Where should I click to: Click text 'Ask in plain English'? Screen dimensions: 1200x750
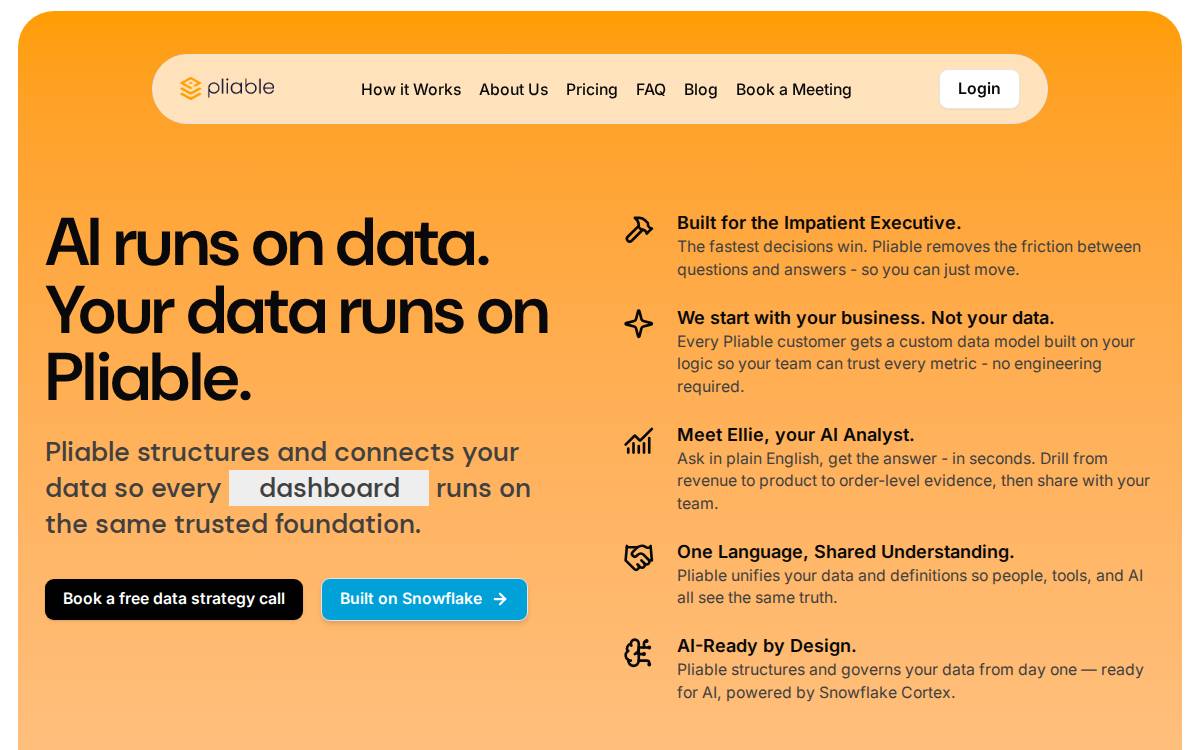coord(748,459)
